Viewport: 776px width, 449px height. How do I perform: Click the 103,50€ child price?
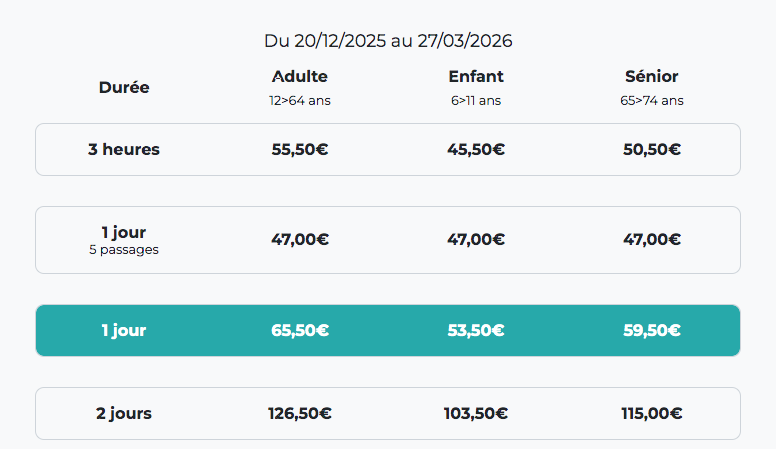(x=476, y=413)
